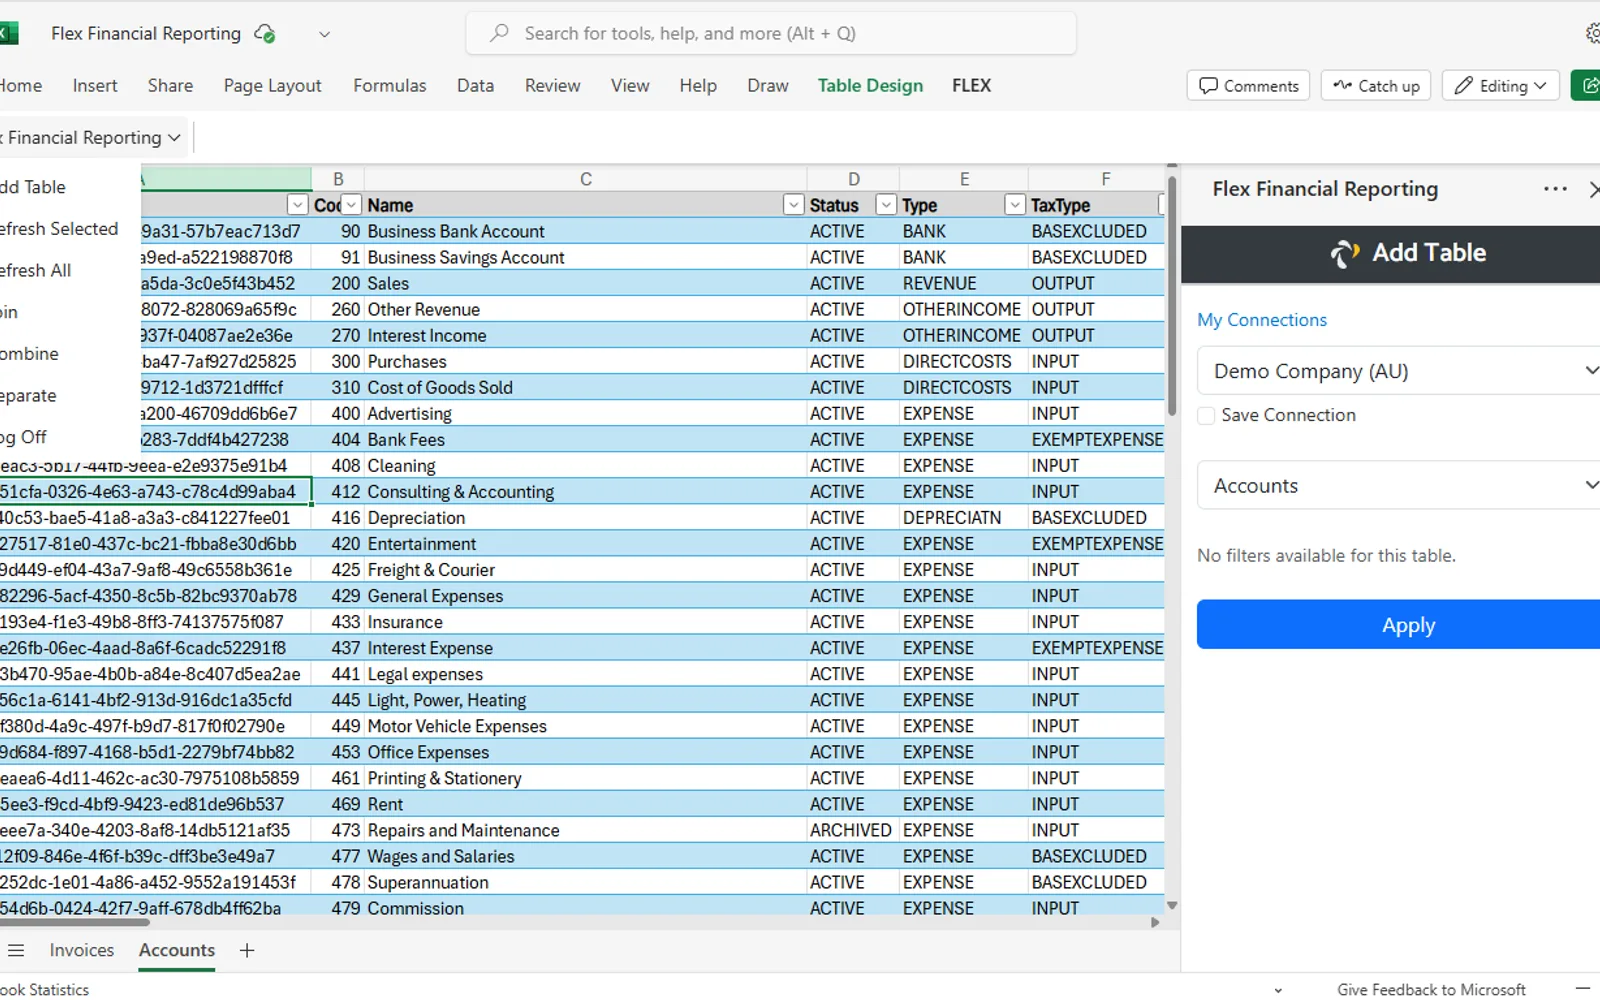Open the Editing mode dropdown
This screenshot has width=1600, height=1000.
(x=1500, y=85)
